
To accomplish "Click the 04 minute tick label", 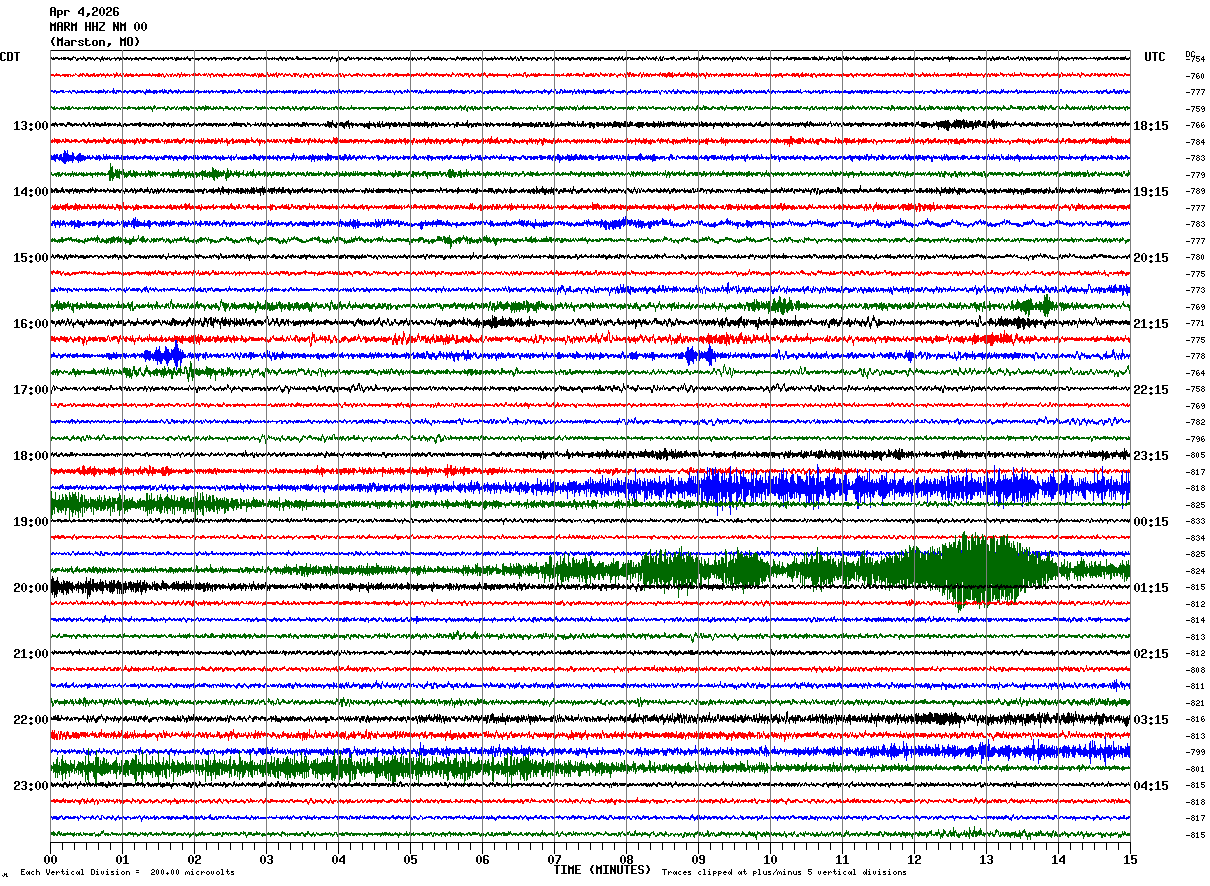I will (338, 859).
